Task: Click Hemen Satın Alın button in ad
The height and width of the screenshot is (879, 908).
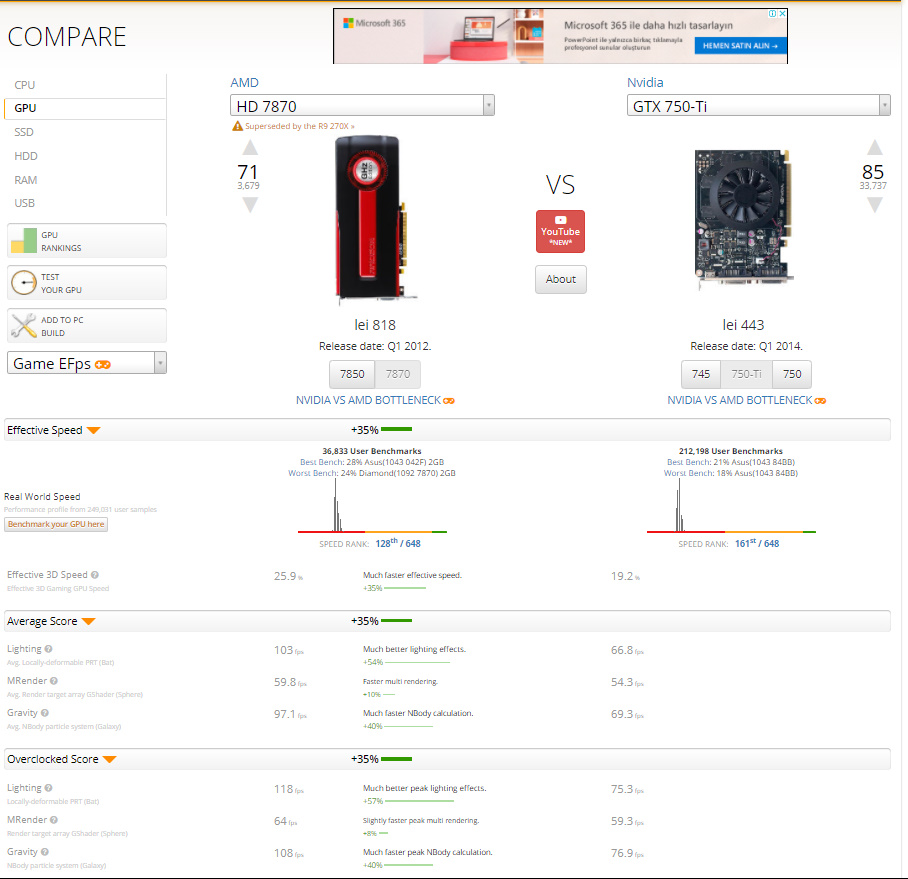Action: coord(740,46)
